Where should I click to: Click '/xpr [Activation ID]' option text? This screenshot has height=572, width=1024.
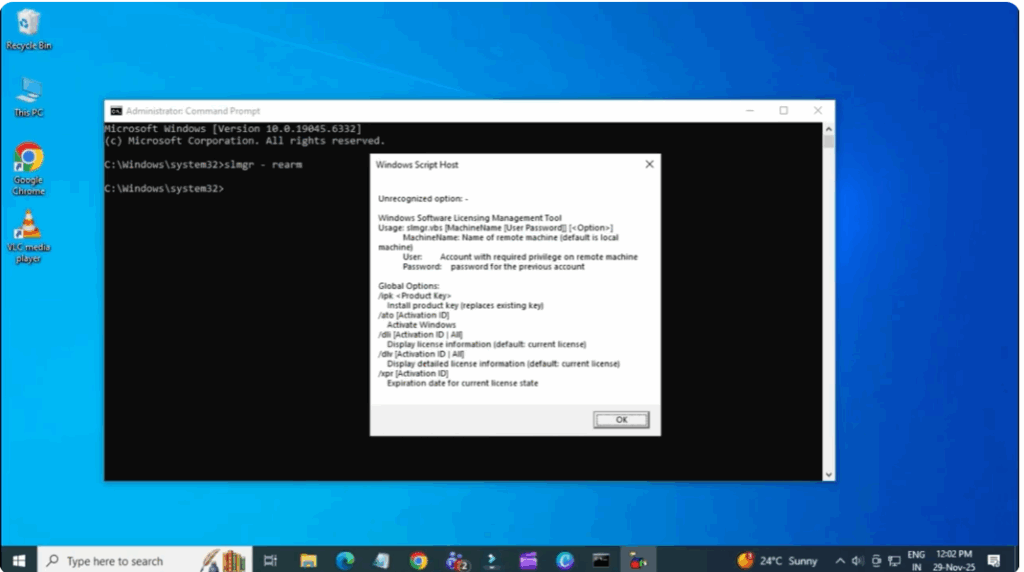click(413, 373)
